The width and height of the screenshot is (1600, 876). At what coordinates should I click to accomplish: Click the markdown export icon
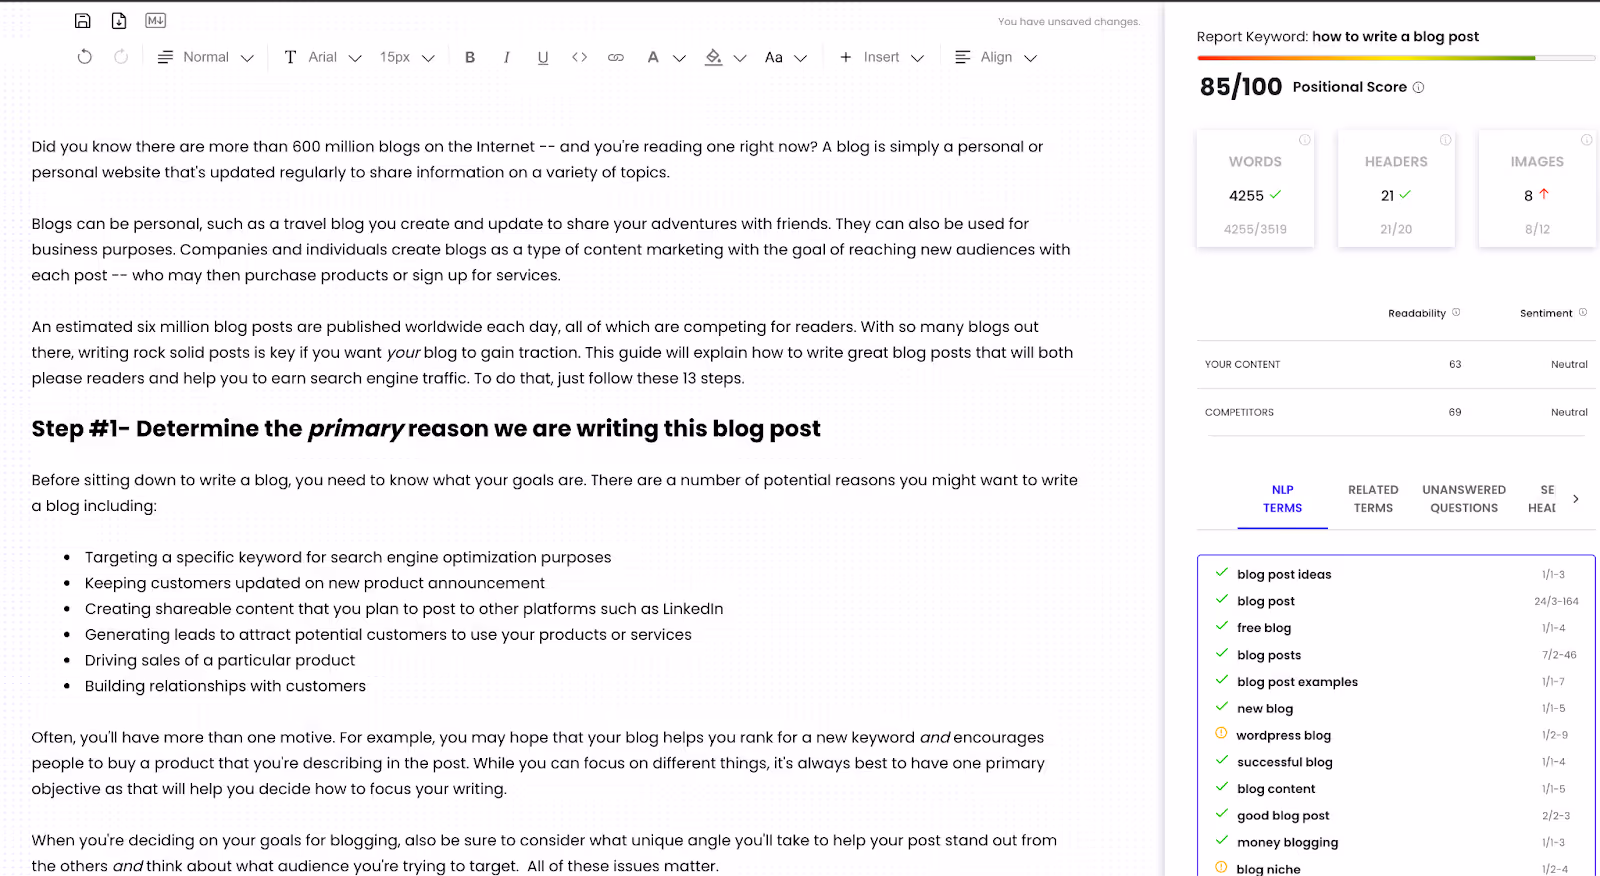click(155, 21)
